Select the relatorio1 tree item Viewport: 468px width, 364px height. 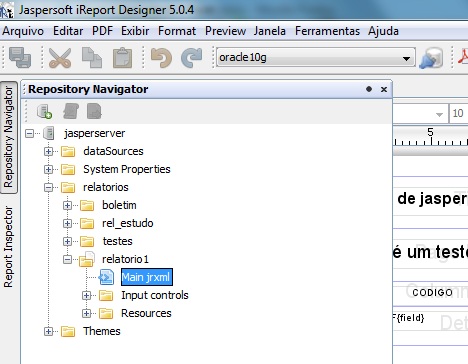click(x=125, y=259)
